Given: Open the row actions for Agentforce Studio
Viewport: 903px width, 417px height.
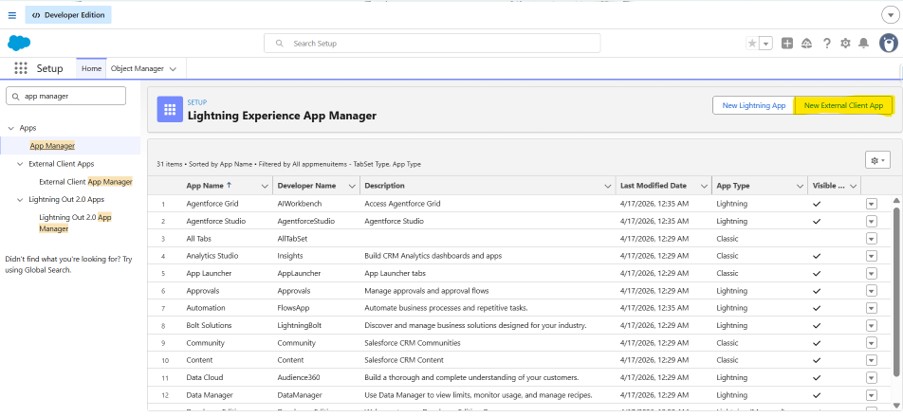Looking at the screenshot, I should coord(871,221).
